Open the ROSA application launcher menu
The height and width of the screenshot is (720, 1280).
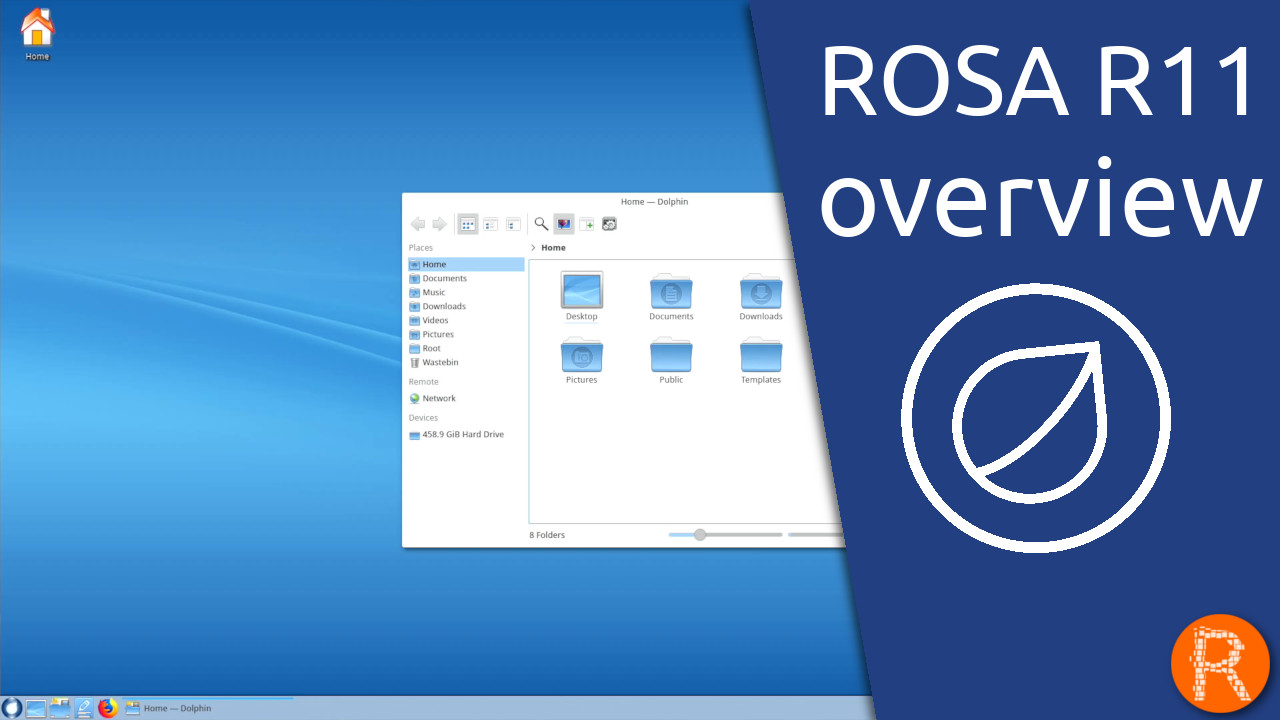(x=11, y=708)
